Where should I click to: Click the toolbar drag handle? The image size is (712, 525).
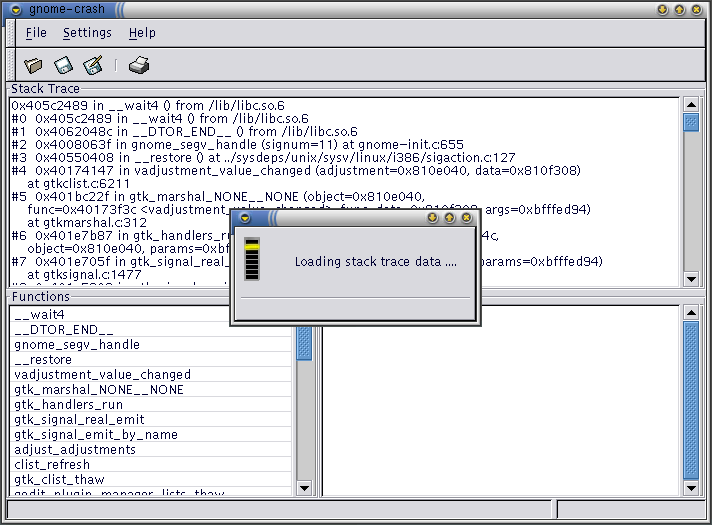click(x=11, y=65)
